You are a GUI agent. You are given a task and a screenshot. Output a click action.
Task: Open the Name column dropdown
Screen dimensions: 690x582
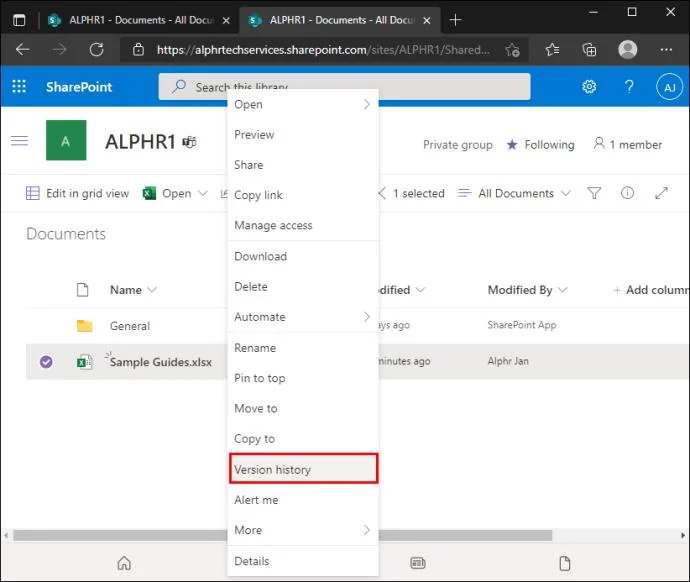pyautogui.click(x=152, y=289)
